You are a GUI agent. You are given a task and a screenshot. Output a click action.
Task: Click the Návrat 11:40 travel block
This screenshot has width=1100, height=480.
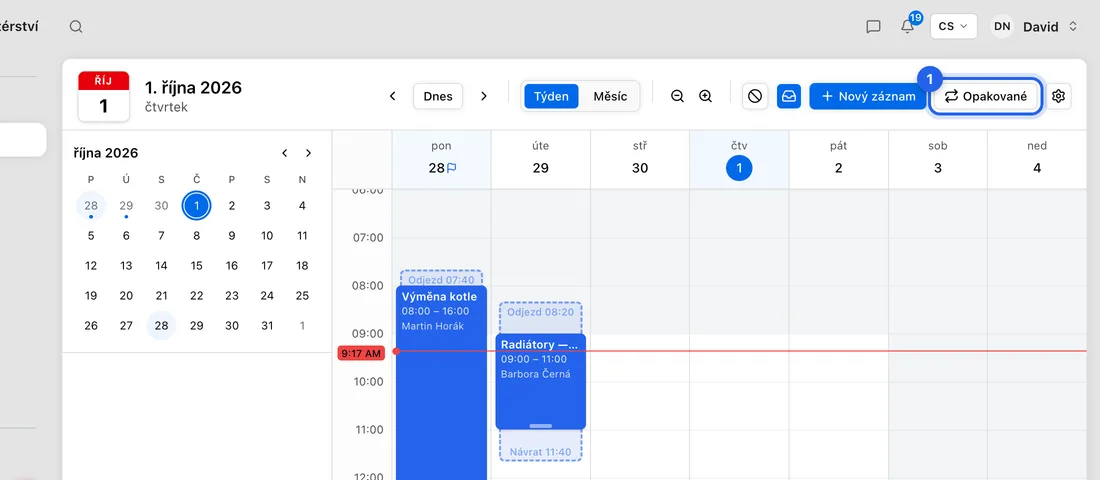coord(540,445)
